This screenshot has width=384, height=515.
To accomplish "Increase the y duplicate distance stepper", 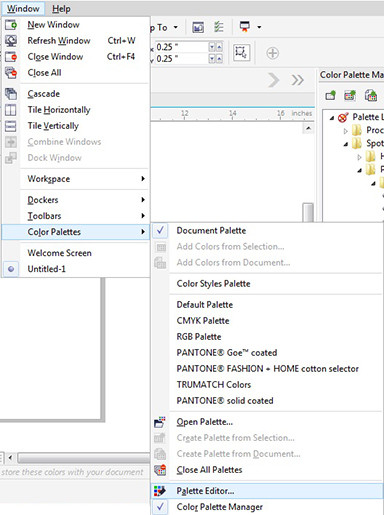I will point(219,59).
